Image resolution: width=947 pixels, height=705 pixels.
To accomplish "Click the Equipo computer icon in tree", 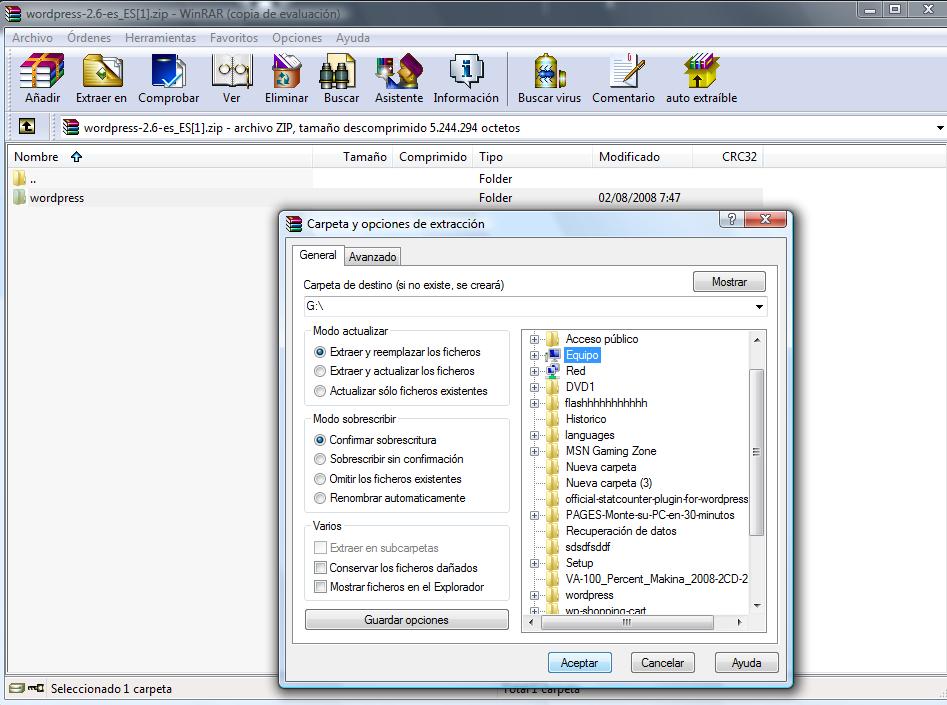I will pyautogui.click(x=553, y=355).
